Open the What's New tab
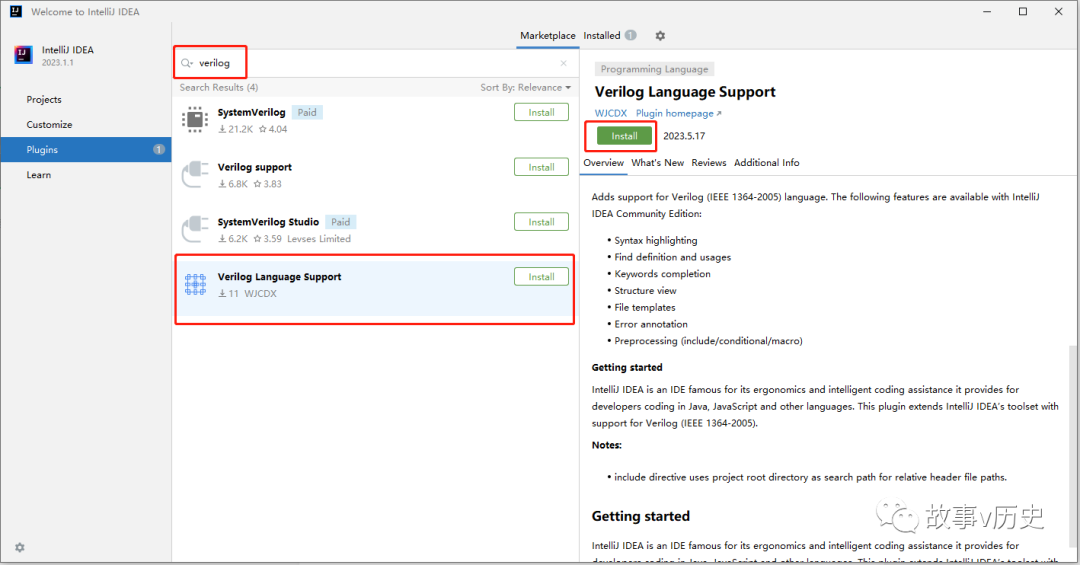Image resolution: width=1080 pixels, height=565 pixels. pos(657,163)
